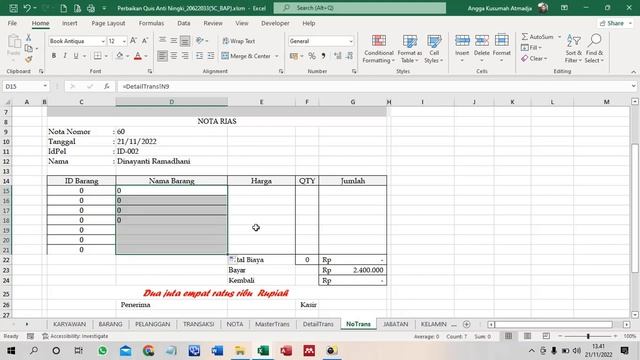Open the Format cells menu
The height and width of the screenshot is (360, 640).
(502, 49)
